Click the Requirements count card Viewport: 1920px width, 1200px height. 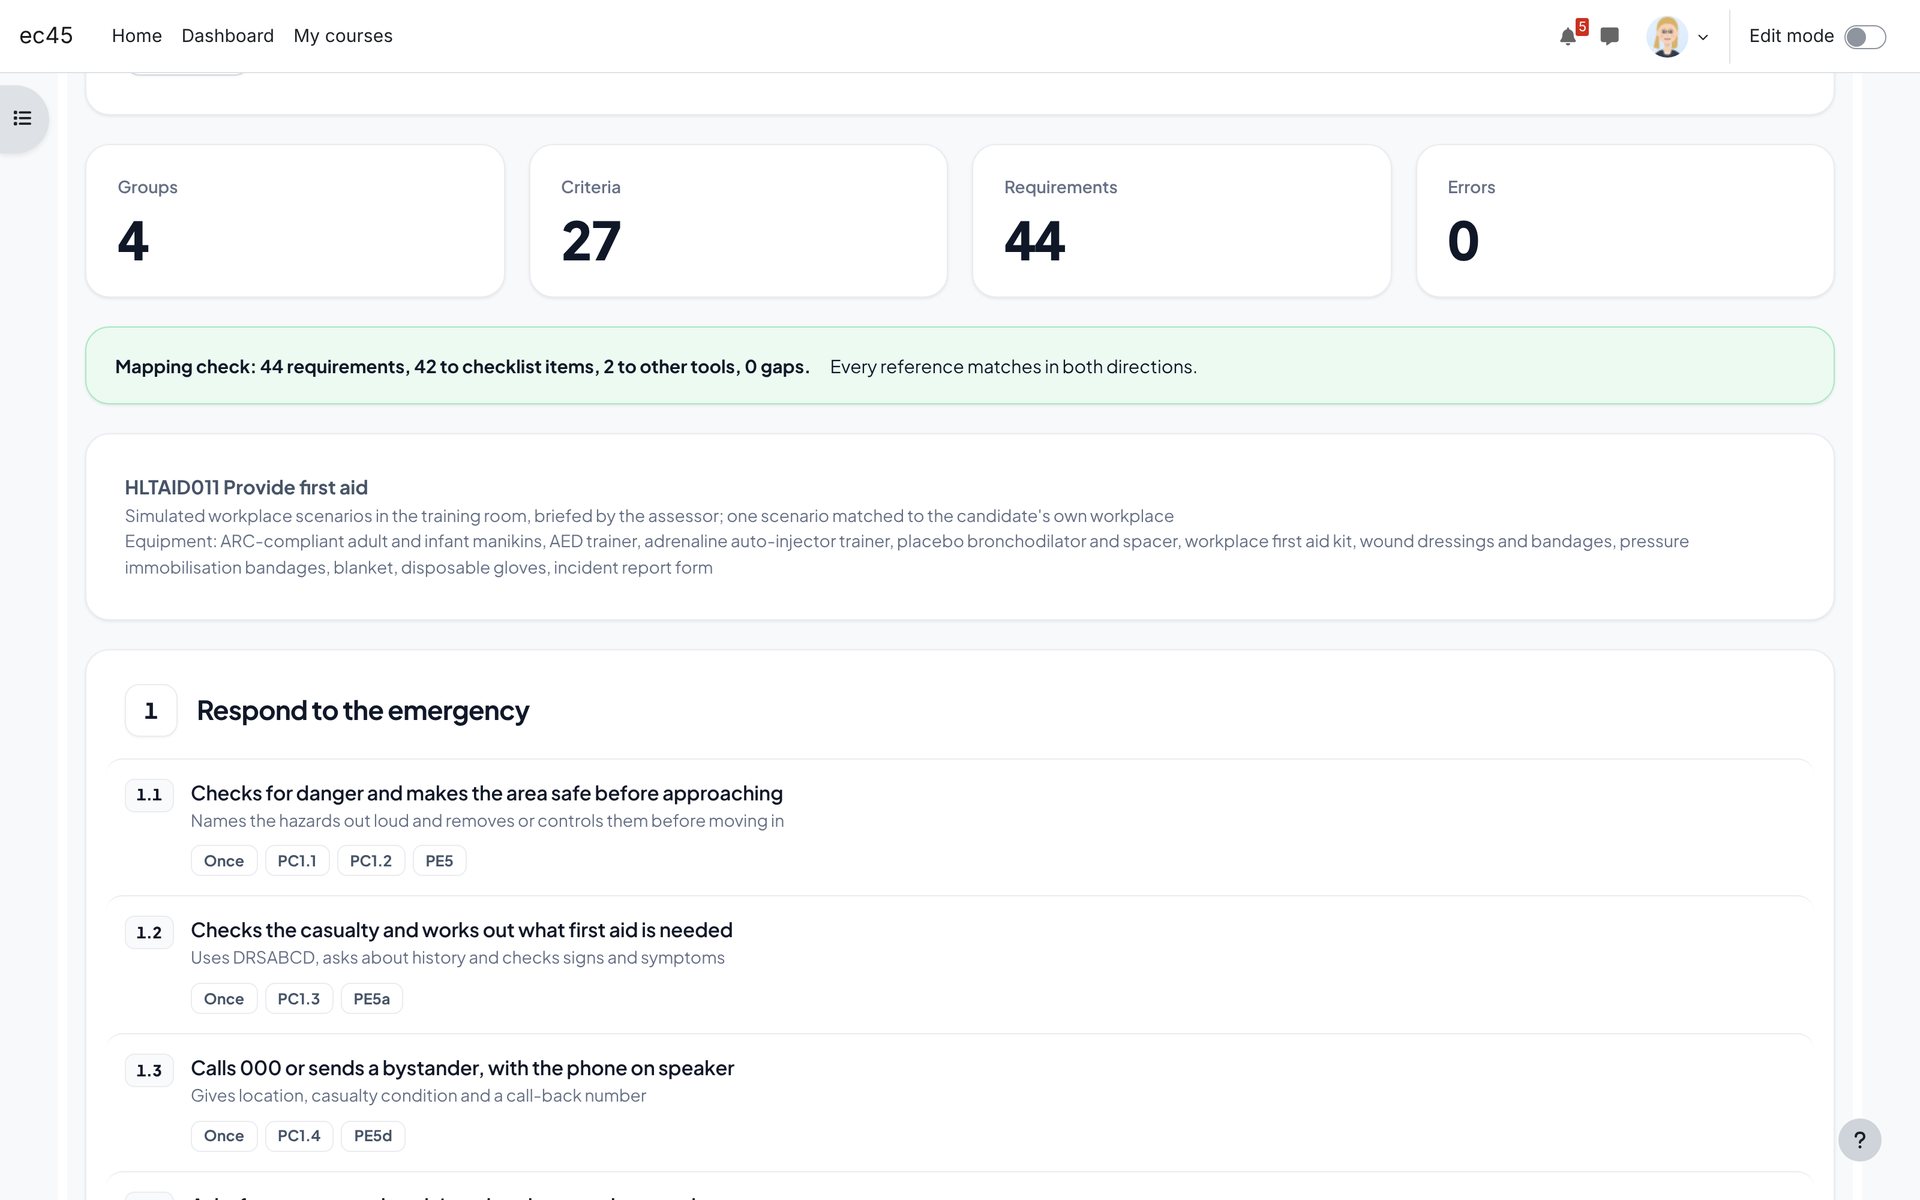tap(1182, 221)
